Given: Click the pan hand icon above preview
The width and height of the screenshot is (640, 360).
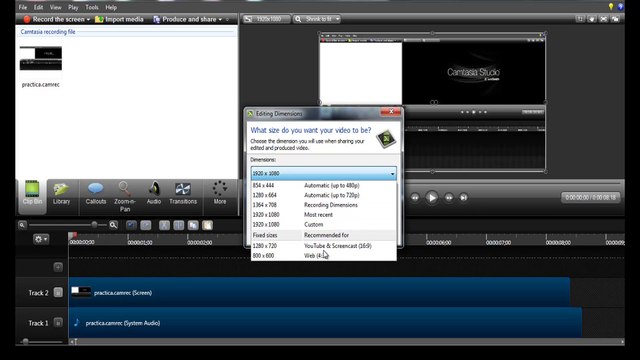Looking at the screenshot, I should pos(591,19).
